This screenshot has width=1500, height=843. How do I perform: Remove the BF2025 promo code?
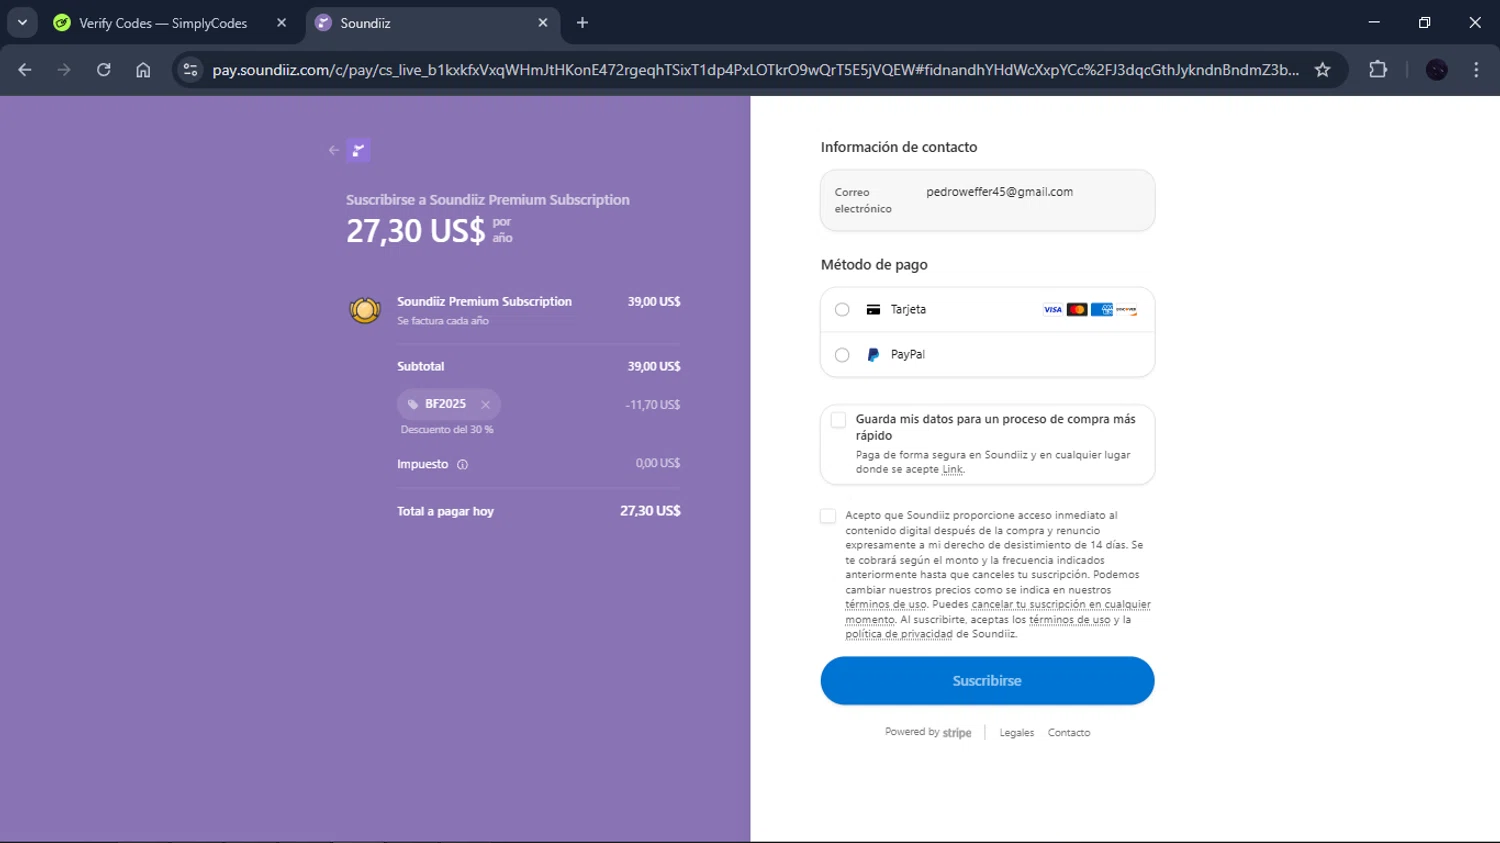485,405
